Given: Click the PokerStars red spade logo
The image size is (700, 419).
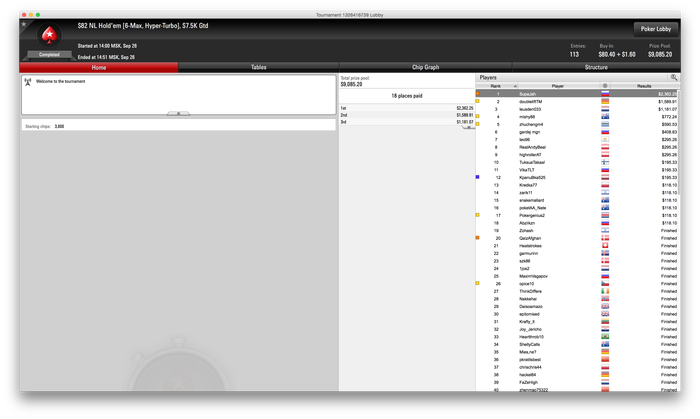Looking at the screenshot, I should click(49, 35).
